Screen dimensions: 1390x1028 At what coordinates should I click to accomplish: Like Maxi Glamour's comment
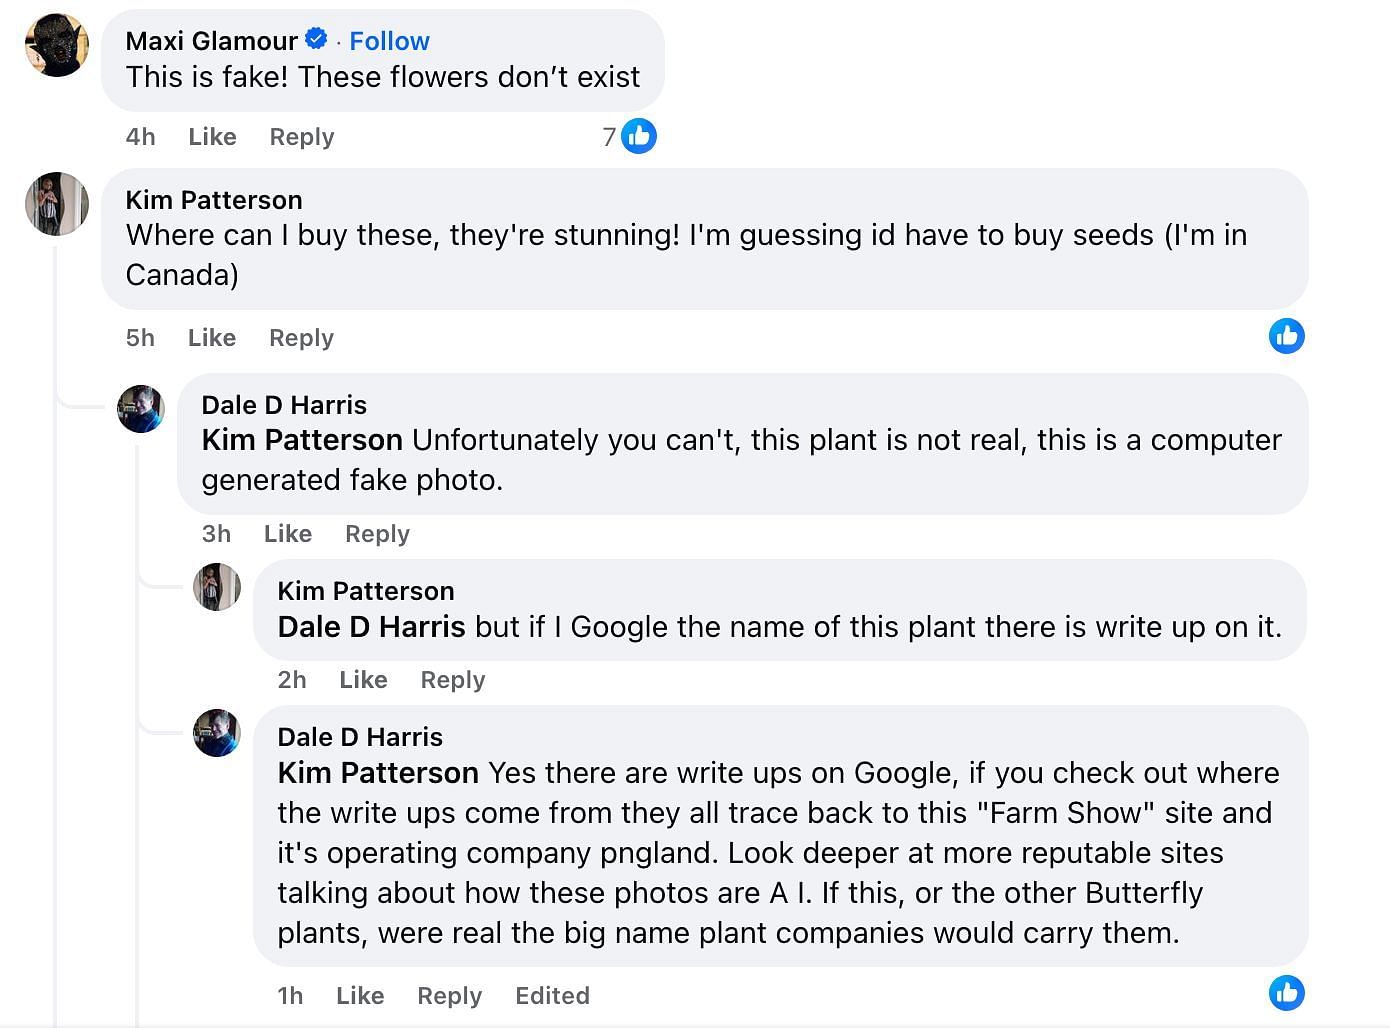click(212, 137)
